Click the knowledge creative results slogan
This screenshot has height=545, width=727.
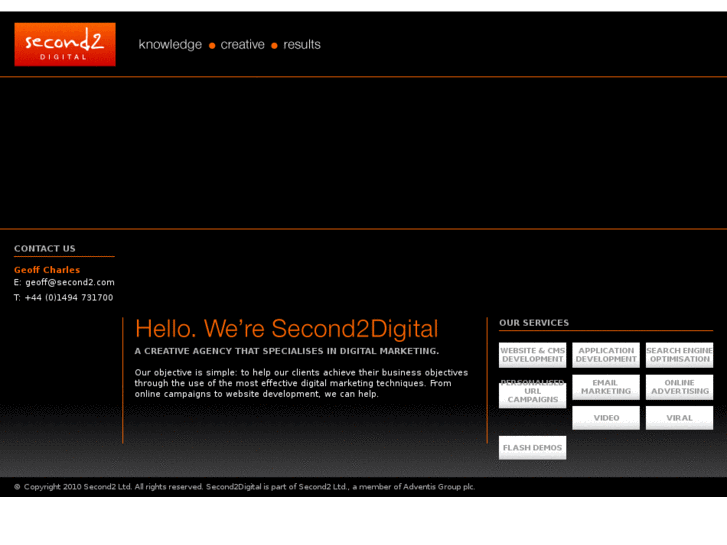click(x=230, y=45)
